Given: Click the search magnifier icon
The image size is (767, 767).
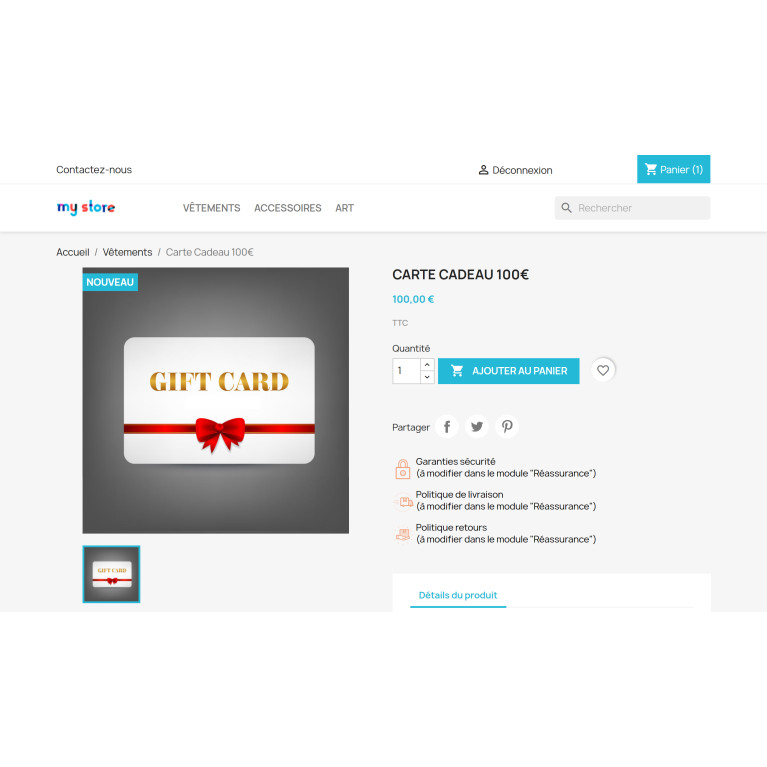Looking at the screenshot, I should point(566,208).
